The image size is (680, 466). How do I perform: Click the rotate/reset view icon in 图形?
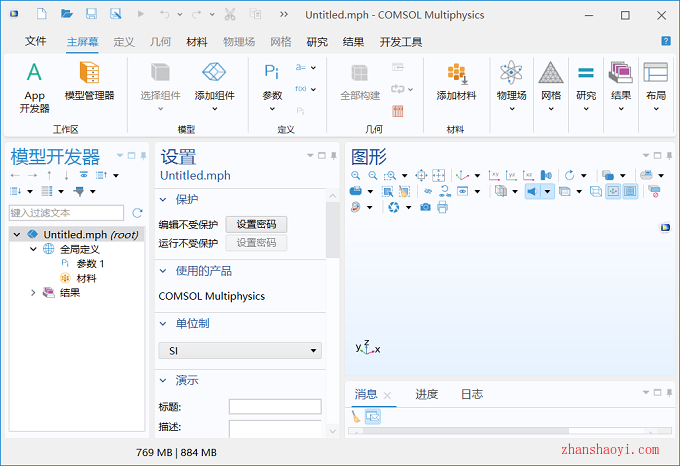point(569,176)
